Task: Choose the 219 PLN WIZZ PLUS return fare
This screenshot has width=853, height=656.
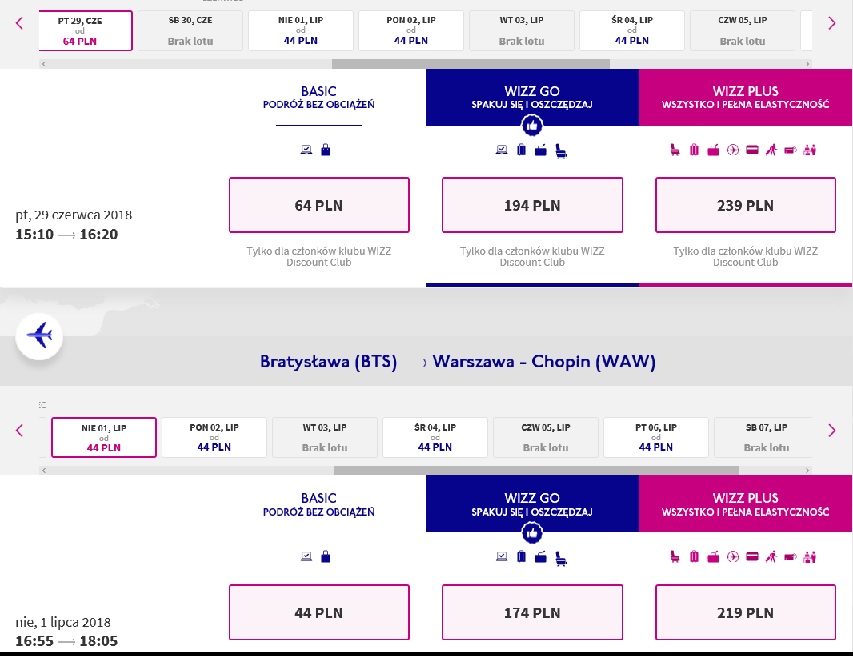Action: [745, 612]
